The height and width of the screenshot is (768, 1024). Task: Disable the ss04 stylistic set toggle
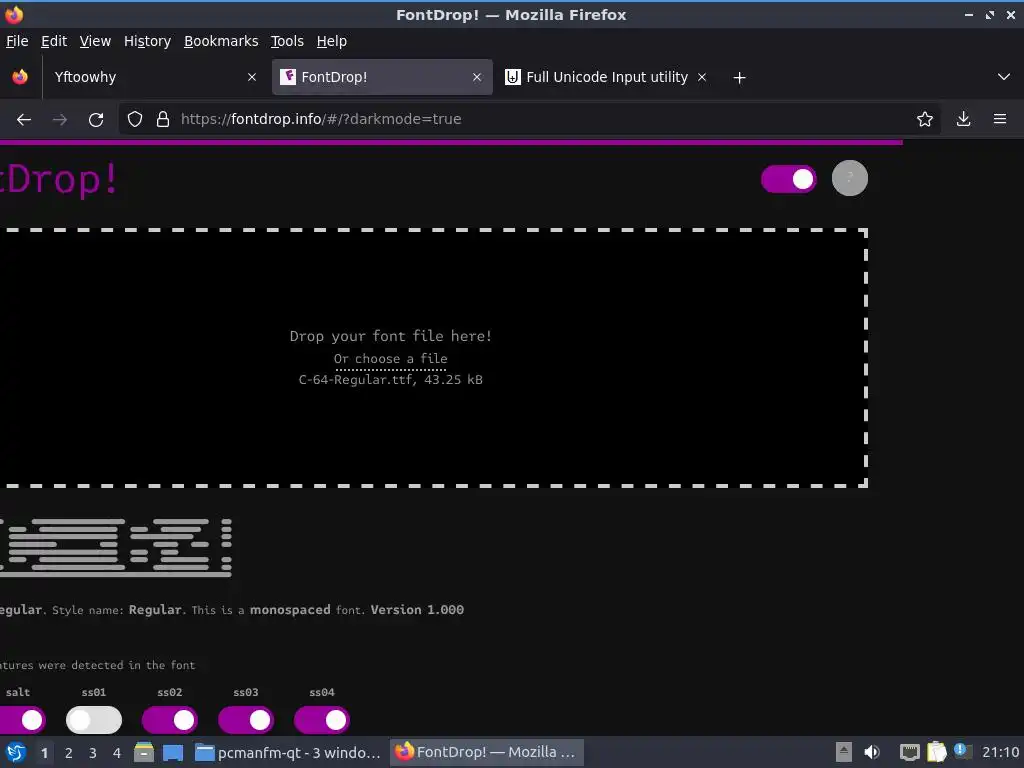coord(322,720)
